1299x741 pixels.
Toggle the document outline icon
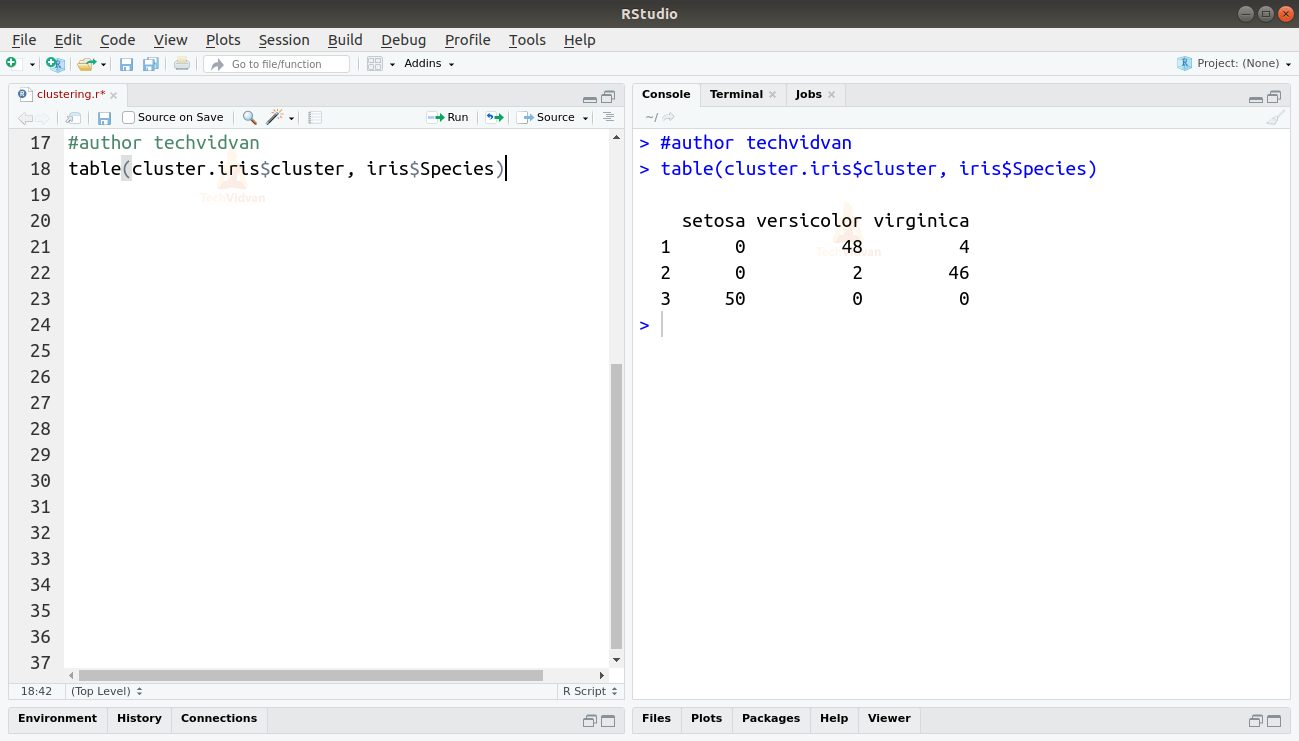pyautogui.click(x=608, y=117)
